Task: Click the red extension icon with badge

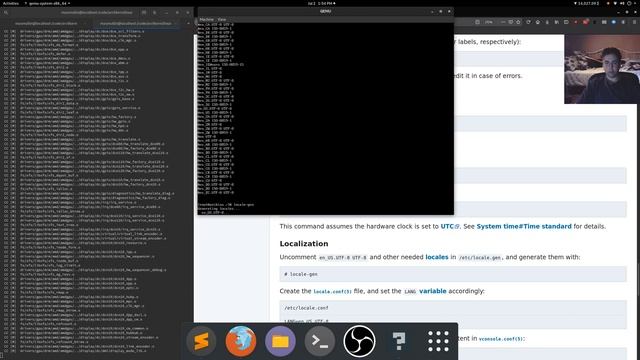Action: (x=585, y=22)
